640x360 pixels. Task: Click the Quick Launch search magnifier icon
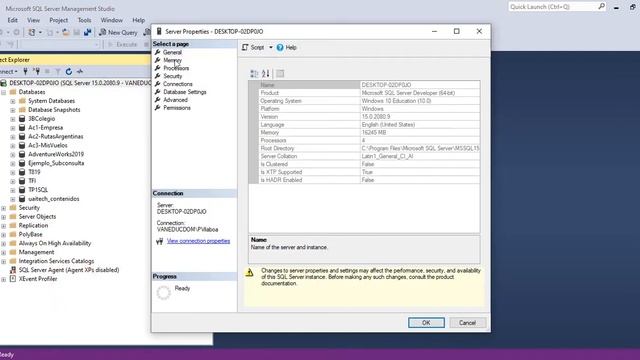click(602, 7)
